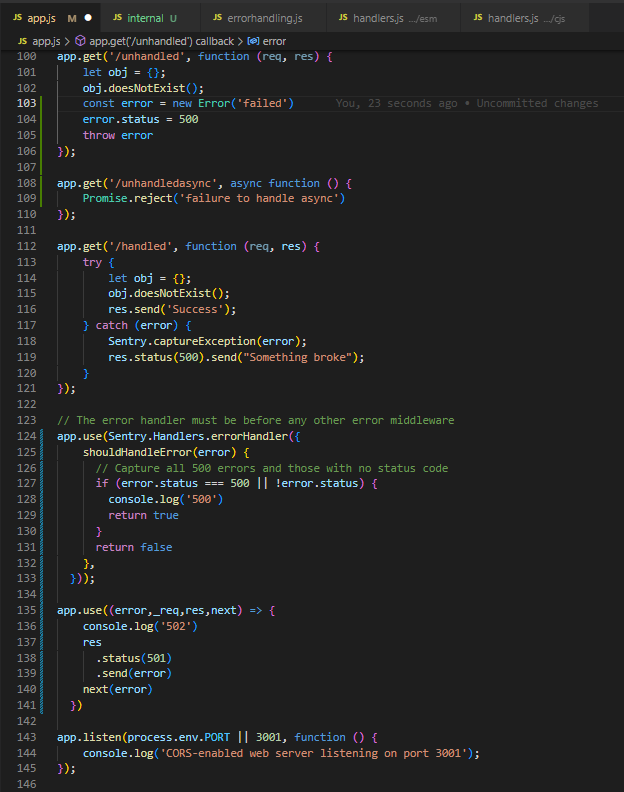The image size is (624, 792).
Task: Open the internal file tab
Action: tap(150, 18)
